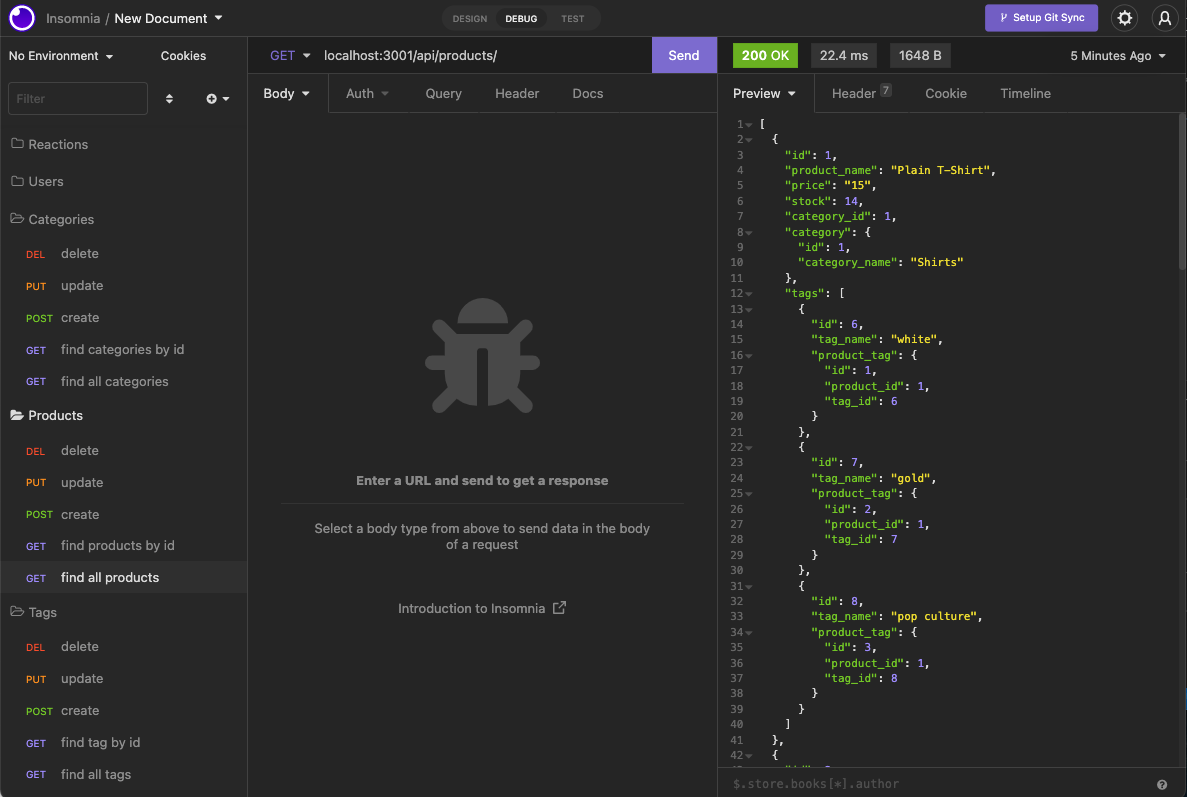Click the help question mark icon
Viewport: 1187px width, 797px height.
coord(1161,785)
